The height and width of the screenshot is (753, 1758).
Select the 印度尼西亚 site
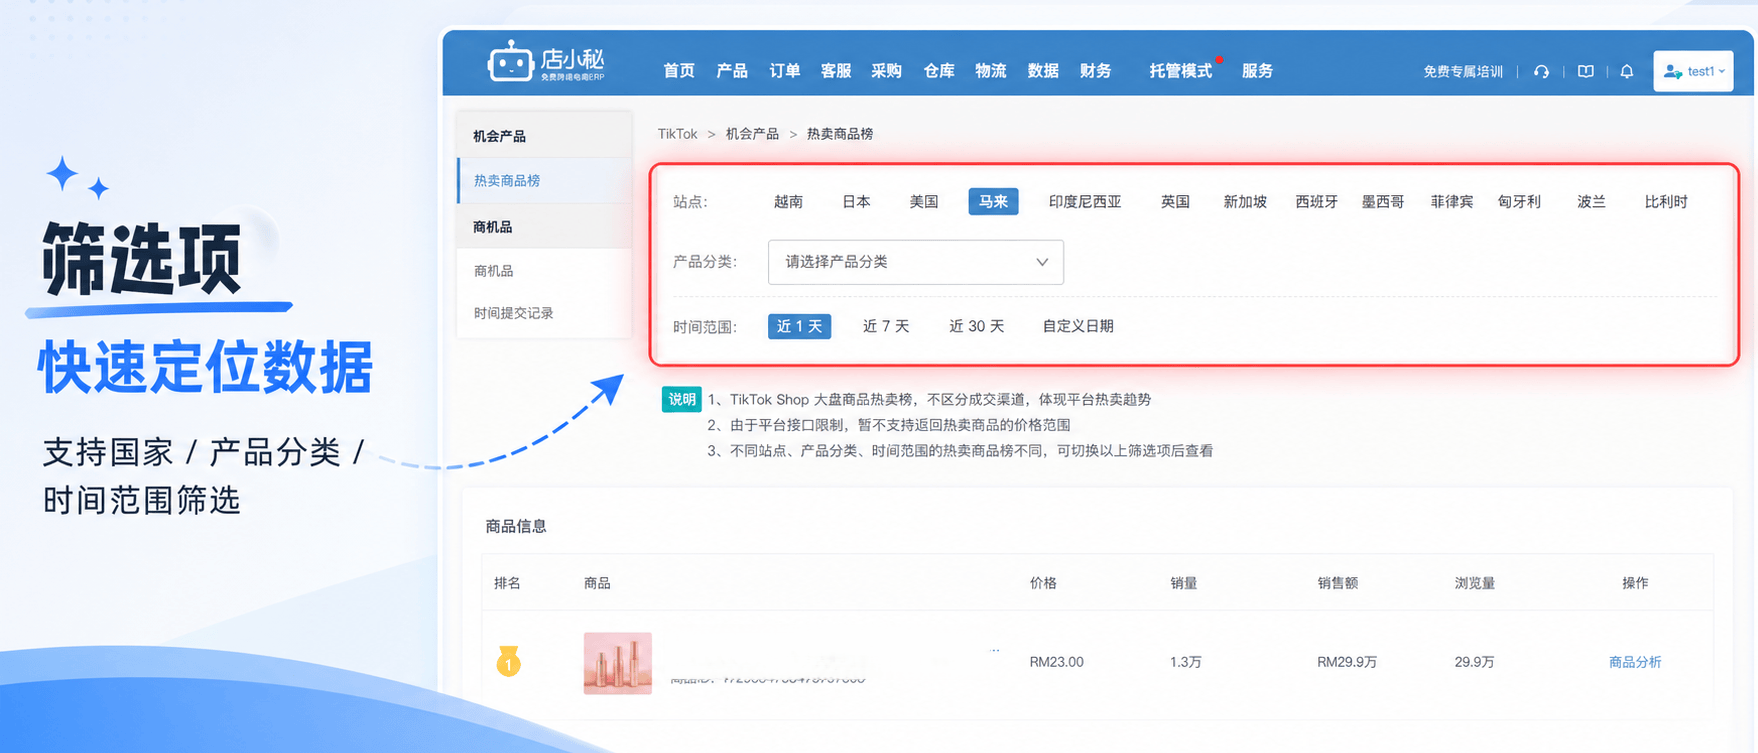(x=1085, y=202)
